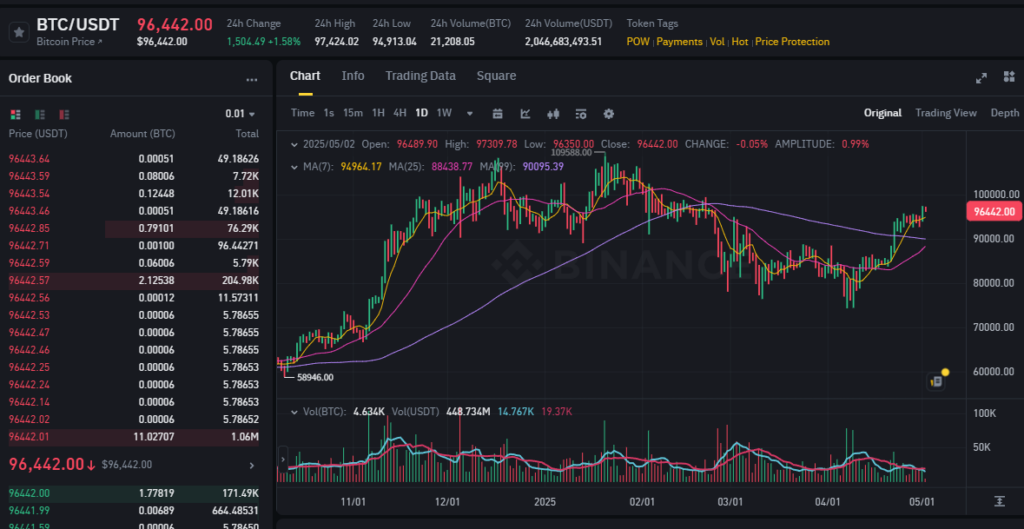The height and width of the screenshot is (529, 1024).
Task: Click the Amount (BTC) column header
Action: point(142,134)
